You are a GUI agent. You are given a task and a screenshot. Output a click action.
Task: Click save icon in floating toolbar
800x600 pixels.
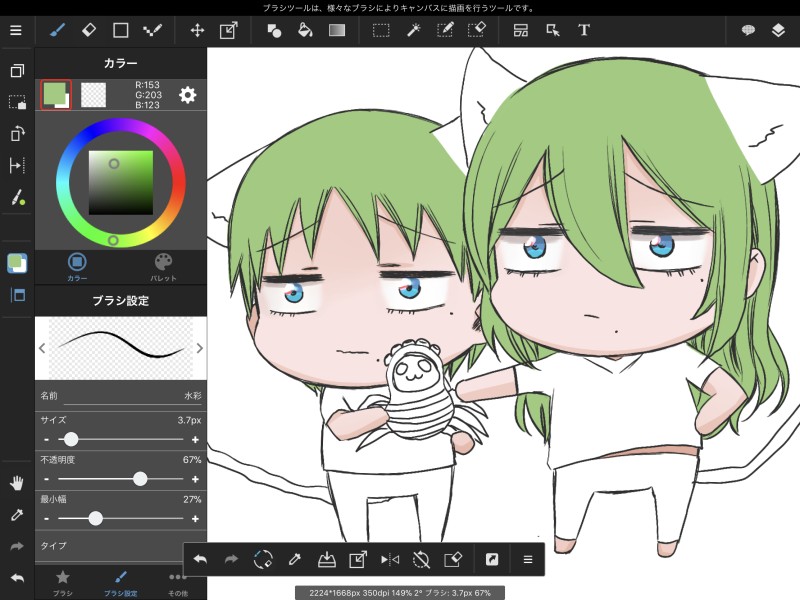coord(327,560)
